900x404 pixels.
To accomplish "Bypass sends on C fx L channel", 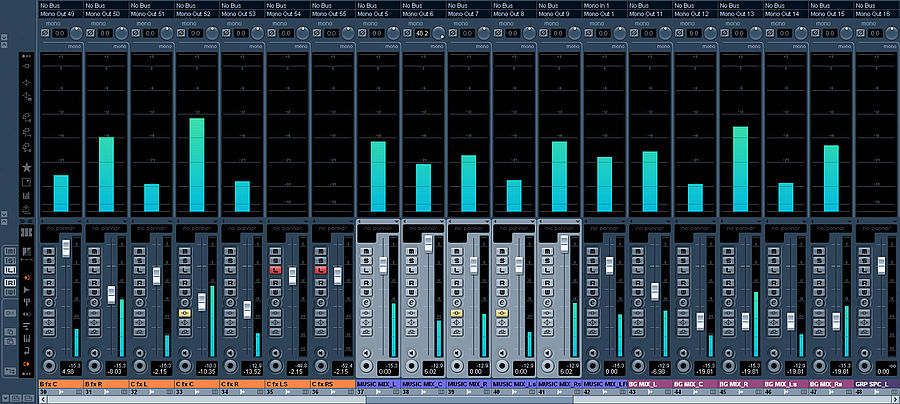I will [x=140, y=332].
